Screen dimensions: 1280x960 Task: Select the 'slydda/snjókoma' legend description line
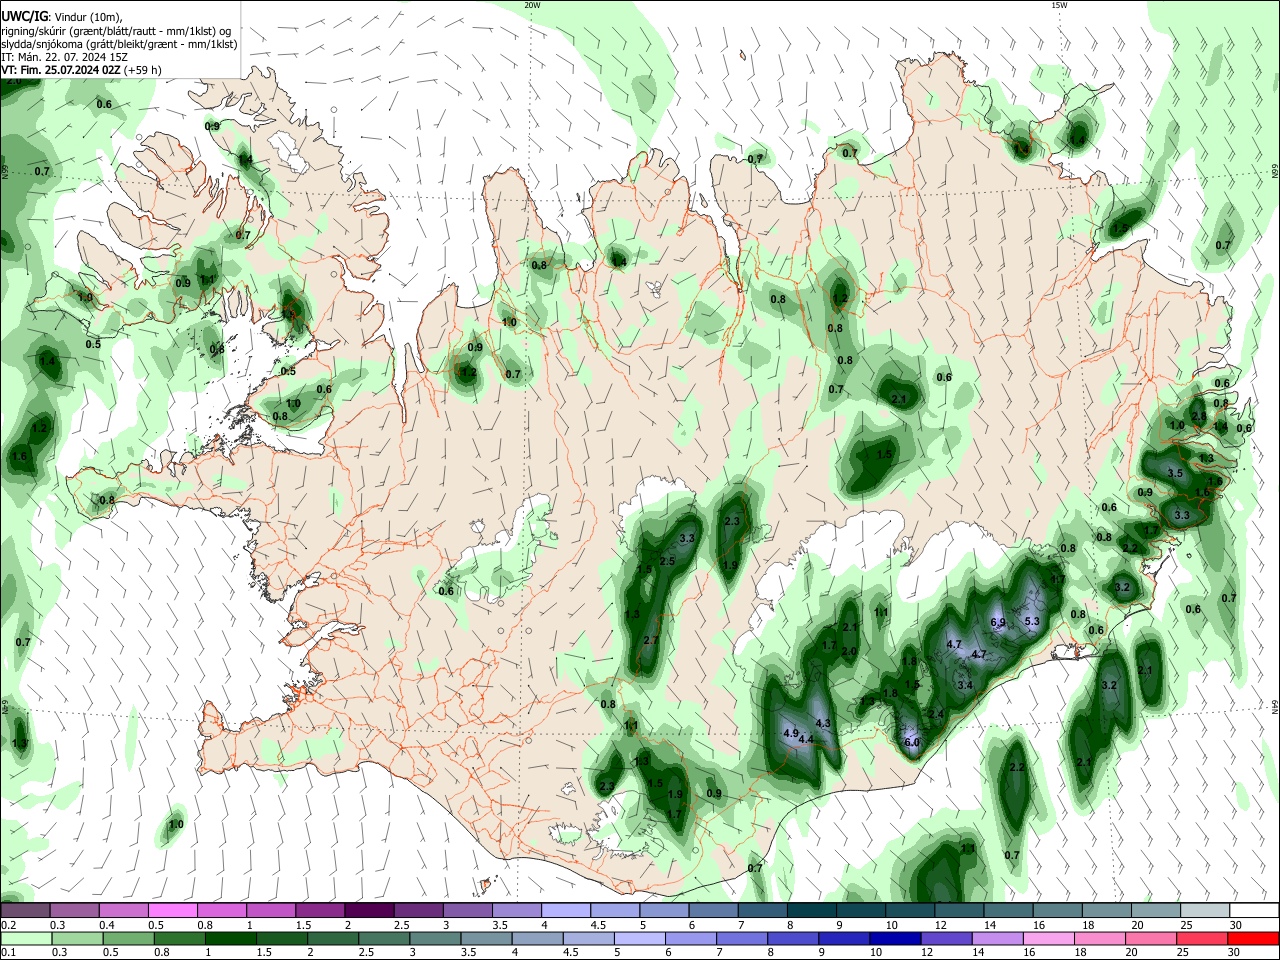tap(120, 44)
